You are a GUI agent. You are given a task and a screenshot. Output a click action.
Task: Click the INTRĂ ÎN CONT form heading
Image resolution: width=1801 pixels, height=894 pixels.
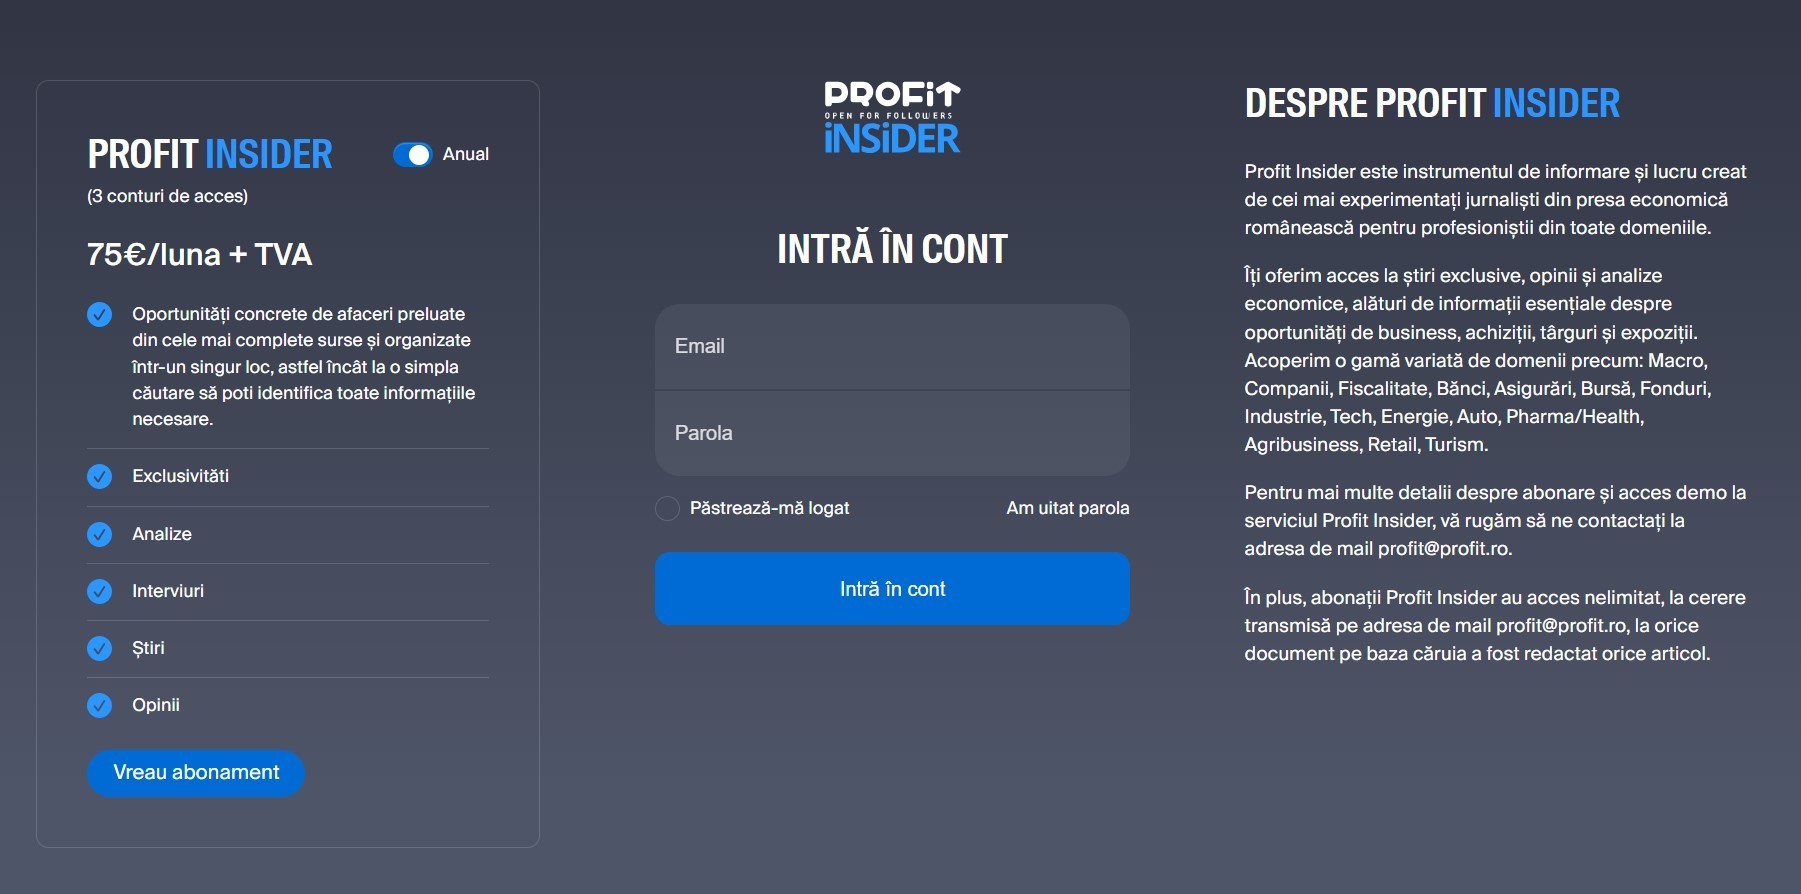[x=891, y=250]
